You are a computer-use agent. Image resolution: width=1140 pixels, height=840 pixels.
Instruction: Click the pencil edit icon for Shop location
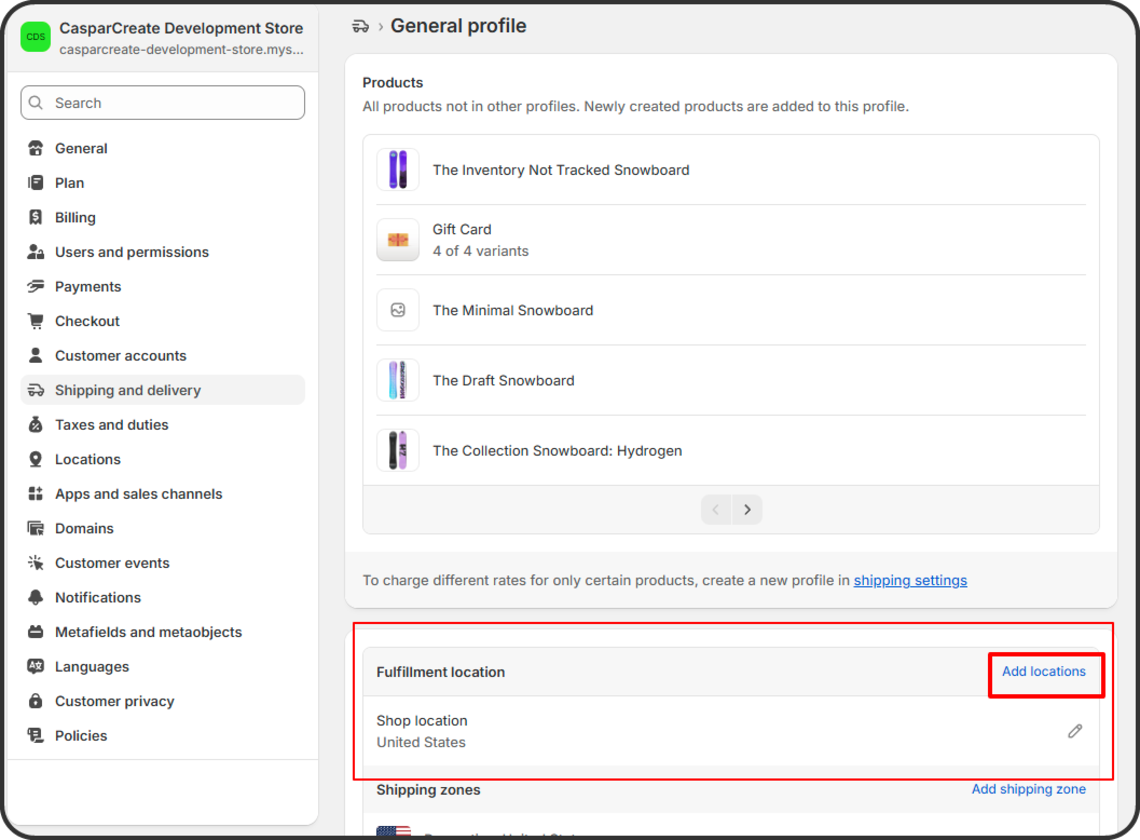(1075, 731)
